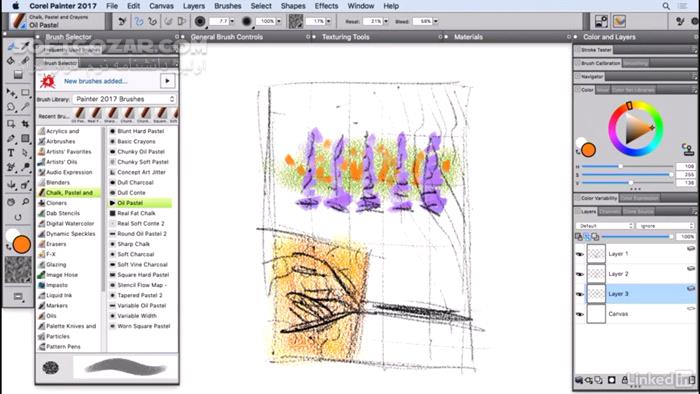Image resolution: width=700 pixels, height=394 pixels.
Task: Choose freehand strokes in property bar
Action: point(138,21)
